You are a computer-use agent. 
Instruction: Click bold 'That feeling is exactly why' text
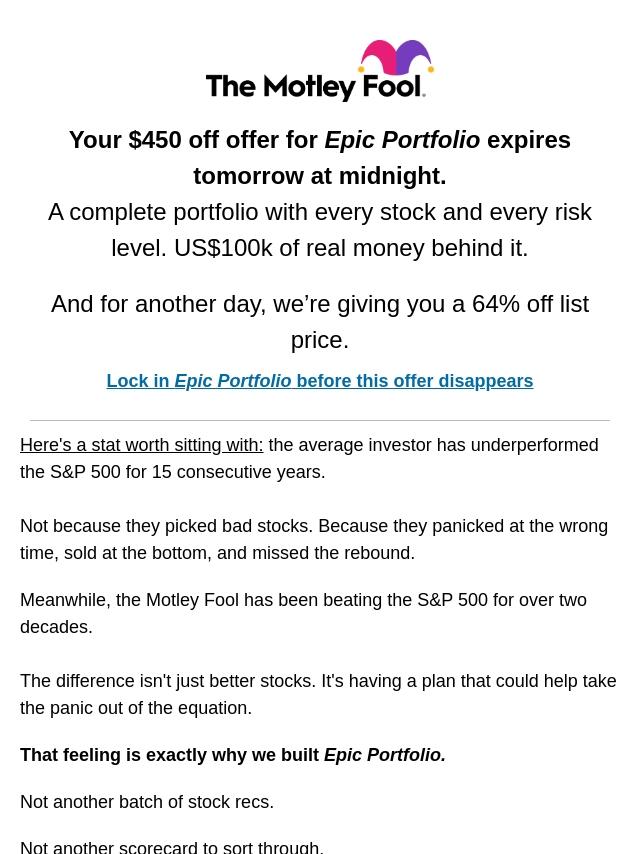pos(170,755)
